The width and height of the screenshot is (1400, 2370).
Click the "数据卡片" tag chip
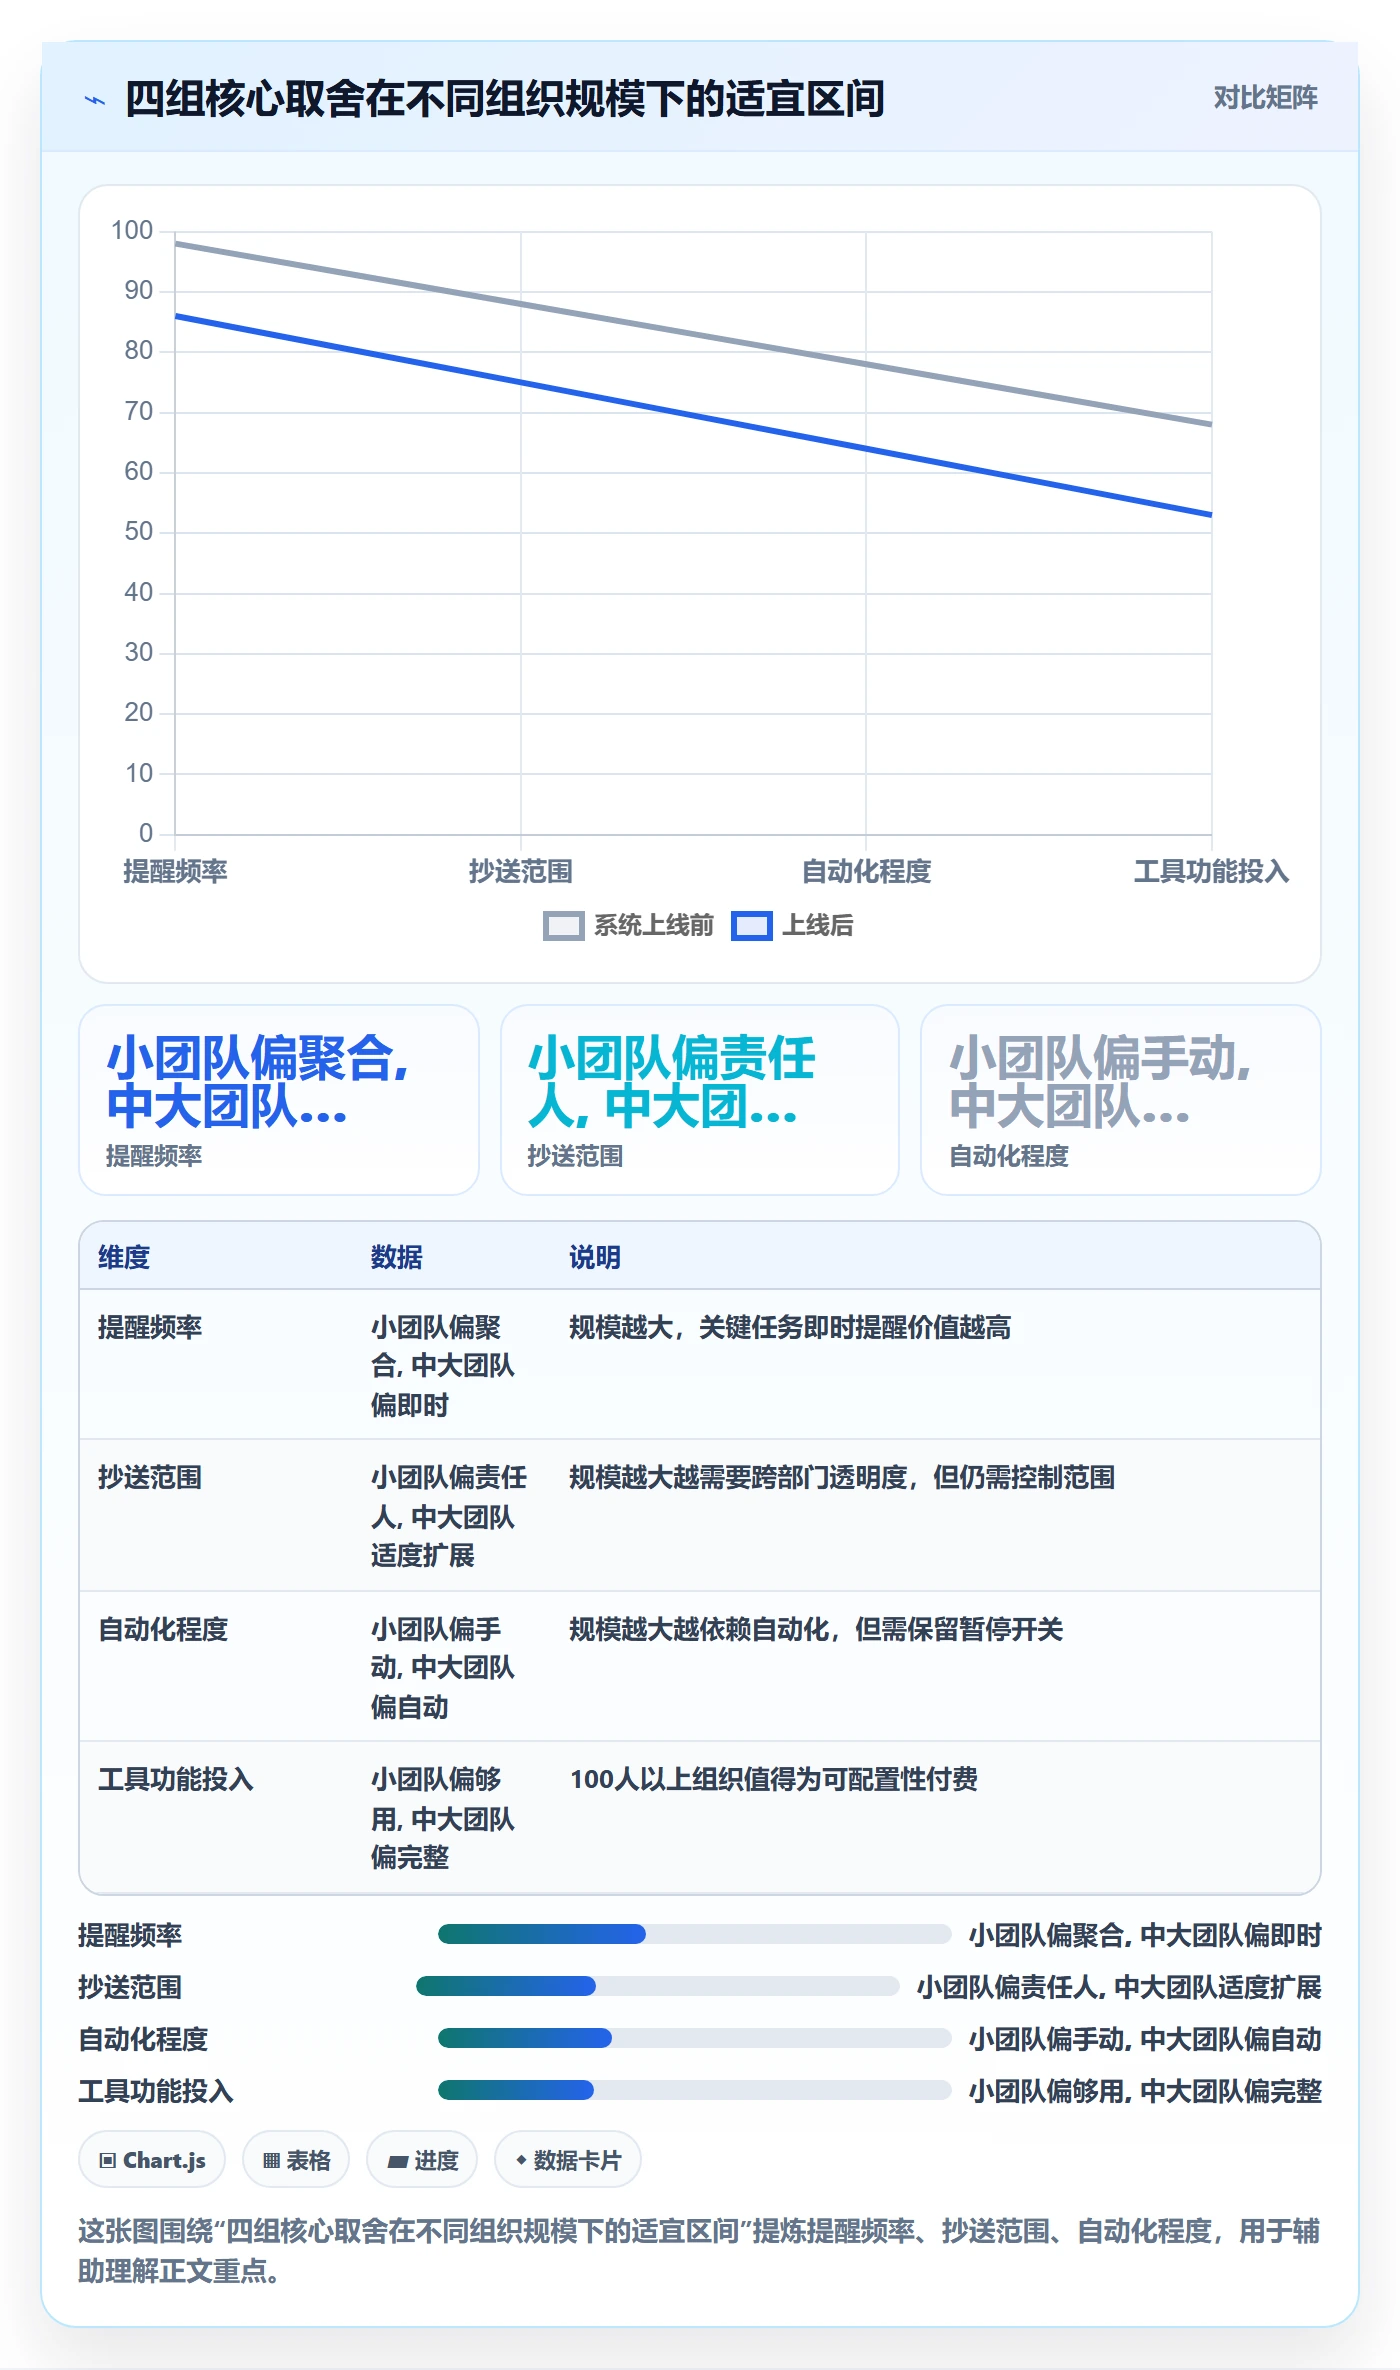[567, 2160]
